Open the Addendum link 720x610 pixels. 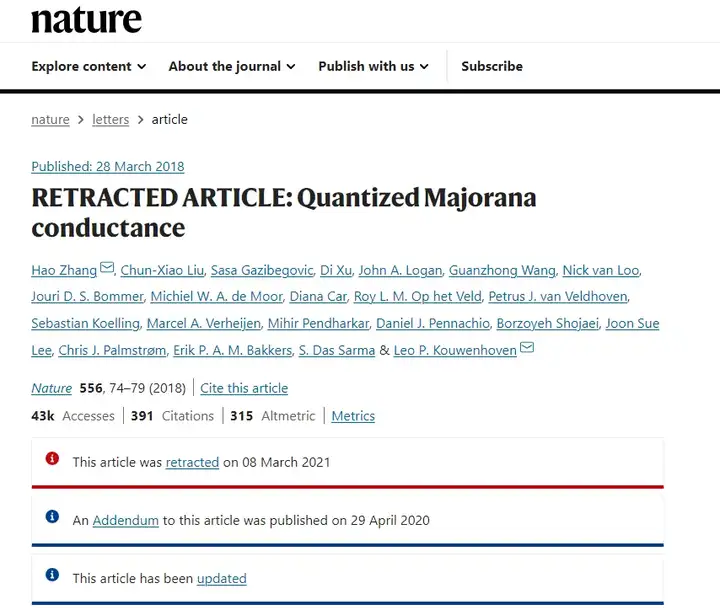(125, 520)
